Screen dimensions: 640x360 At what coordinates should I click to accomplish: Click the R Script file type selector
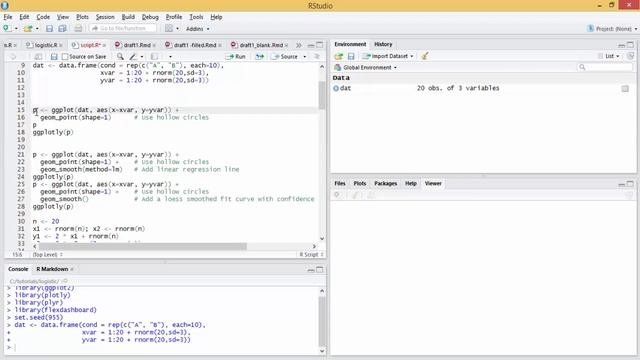tap(311, 254)
